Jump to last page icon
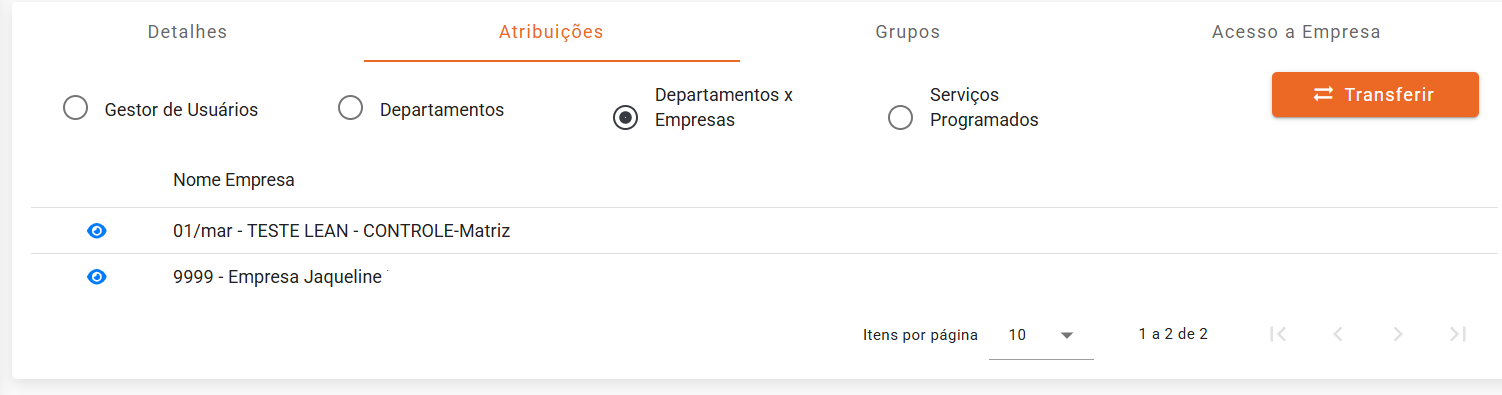This screenshot has height=395, width=1502. (x=1458, y=334)
